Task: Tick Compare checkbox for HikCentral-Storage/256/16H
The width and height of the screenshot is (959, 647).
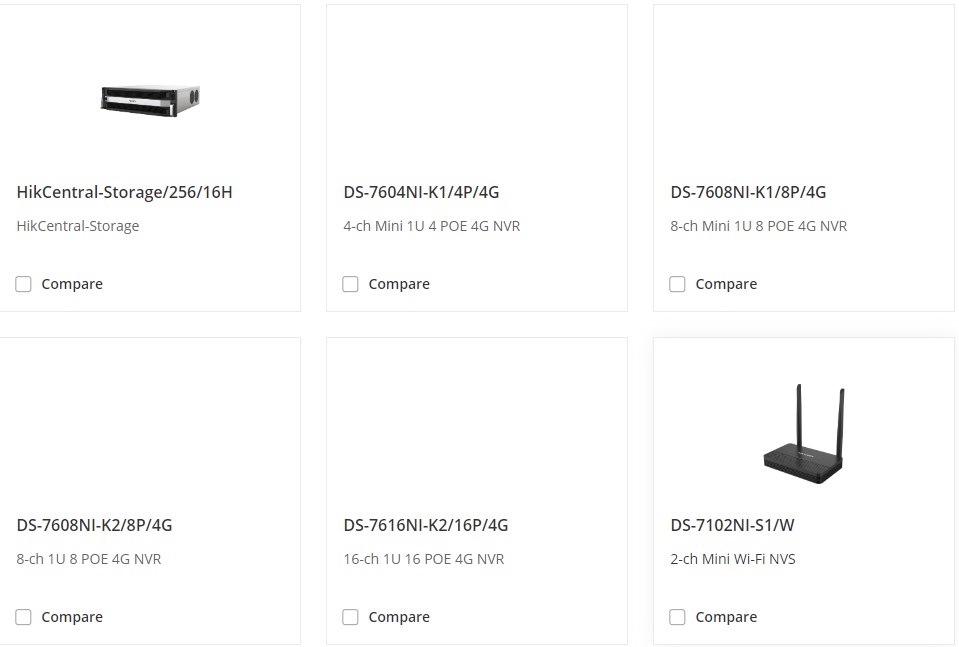Action: [x=23, y=284]
